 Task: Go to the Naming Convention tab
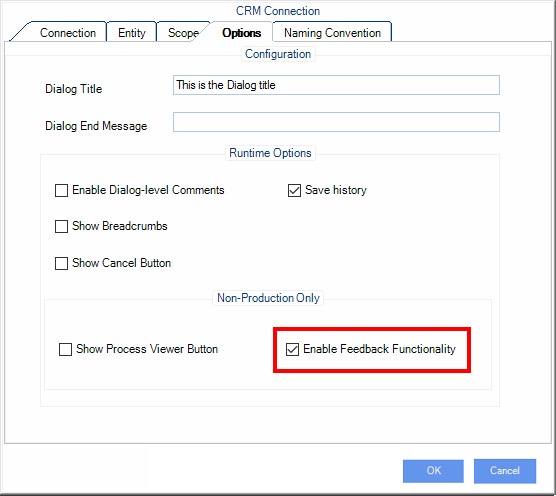tap(332, 33)
